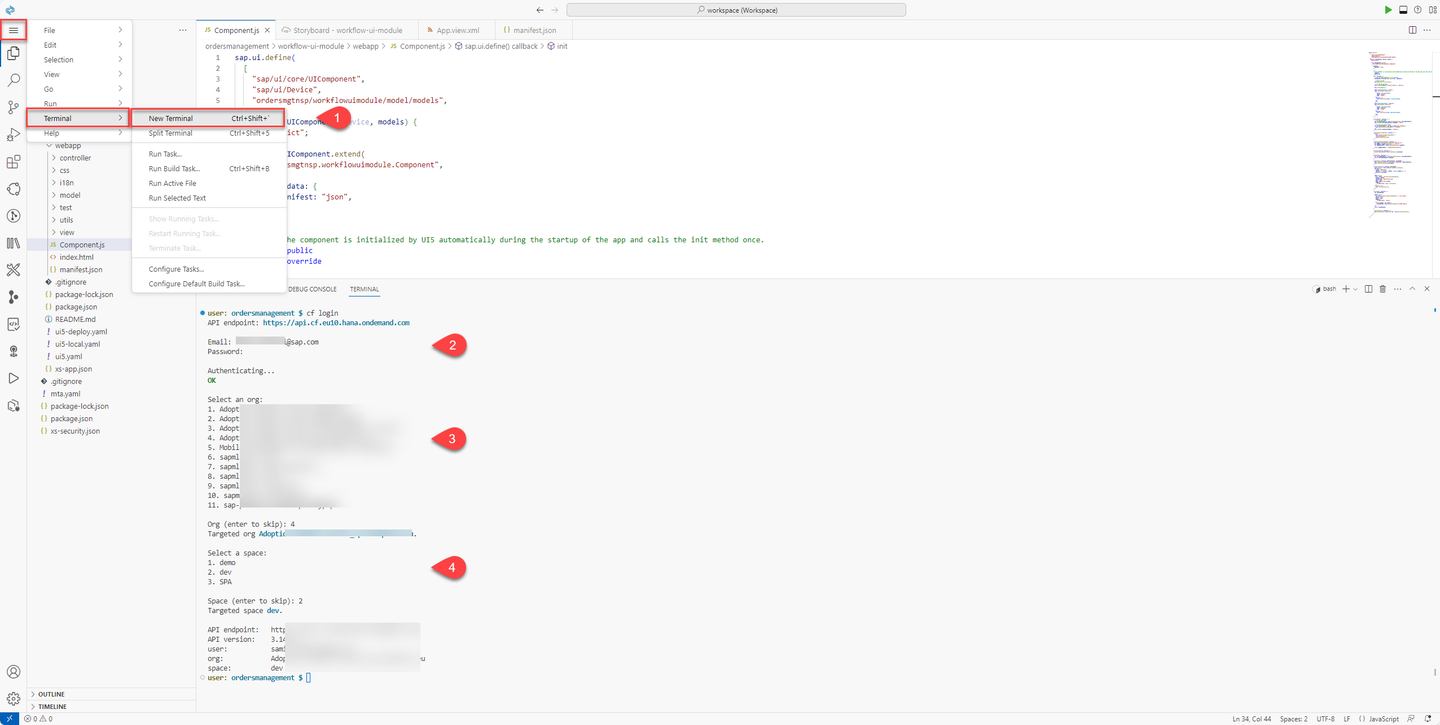Click the API endpoint URL in terminal
The image size is (1440, 725).
336,323
